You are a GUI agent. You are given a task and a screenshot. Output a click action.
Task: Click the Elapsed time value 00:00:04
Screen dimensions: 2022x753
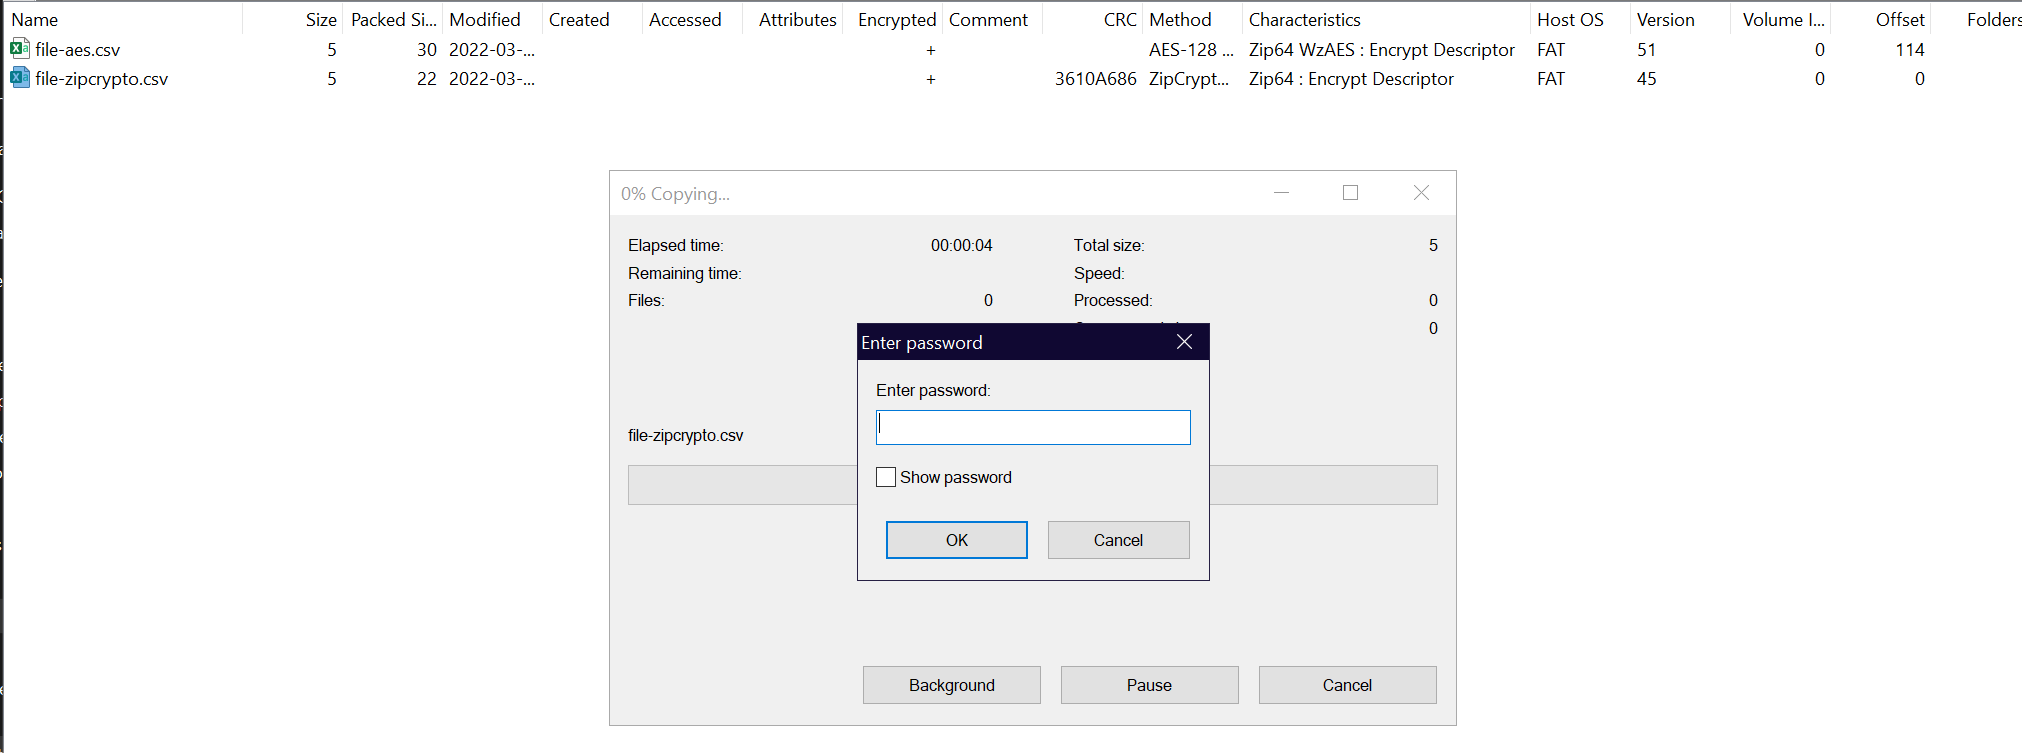(961, 245)
